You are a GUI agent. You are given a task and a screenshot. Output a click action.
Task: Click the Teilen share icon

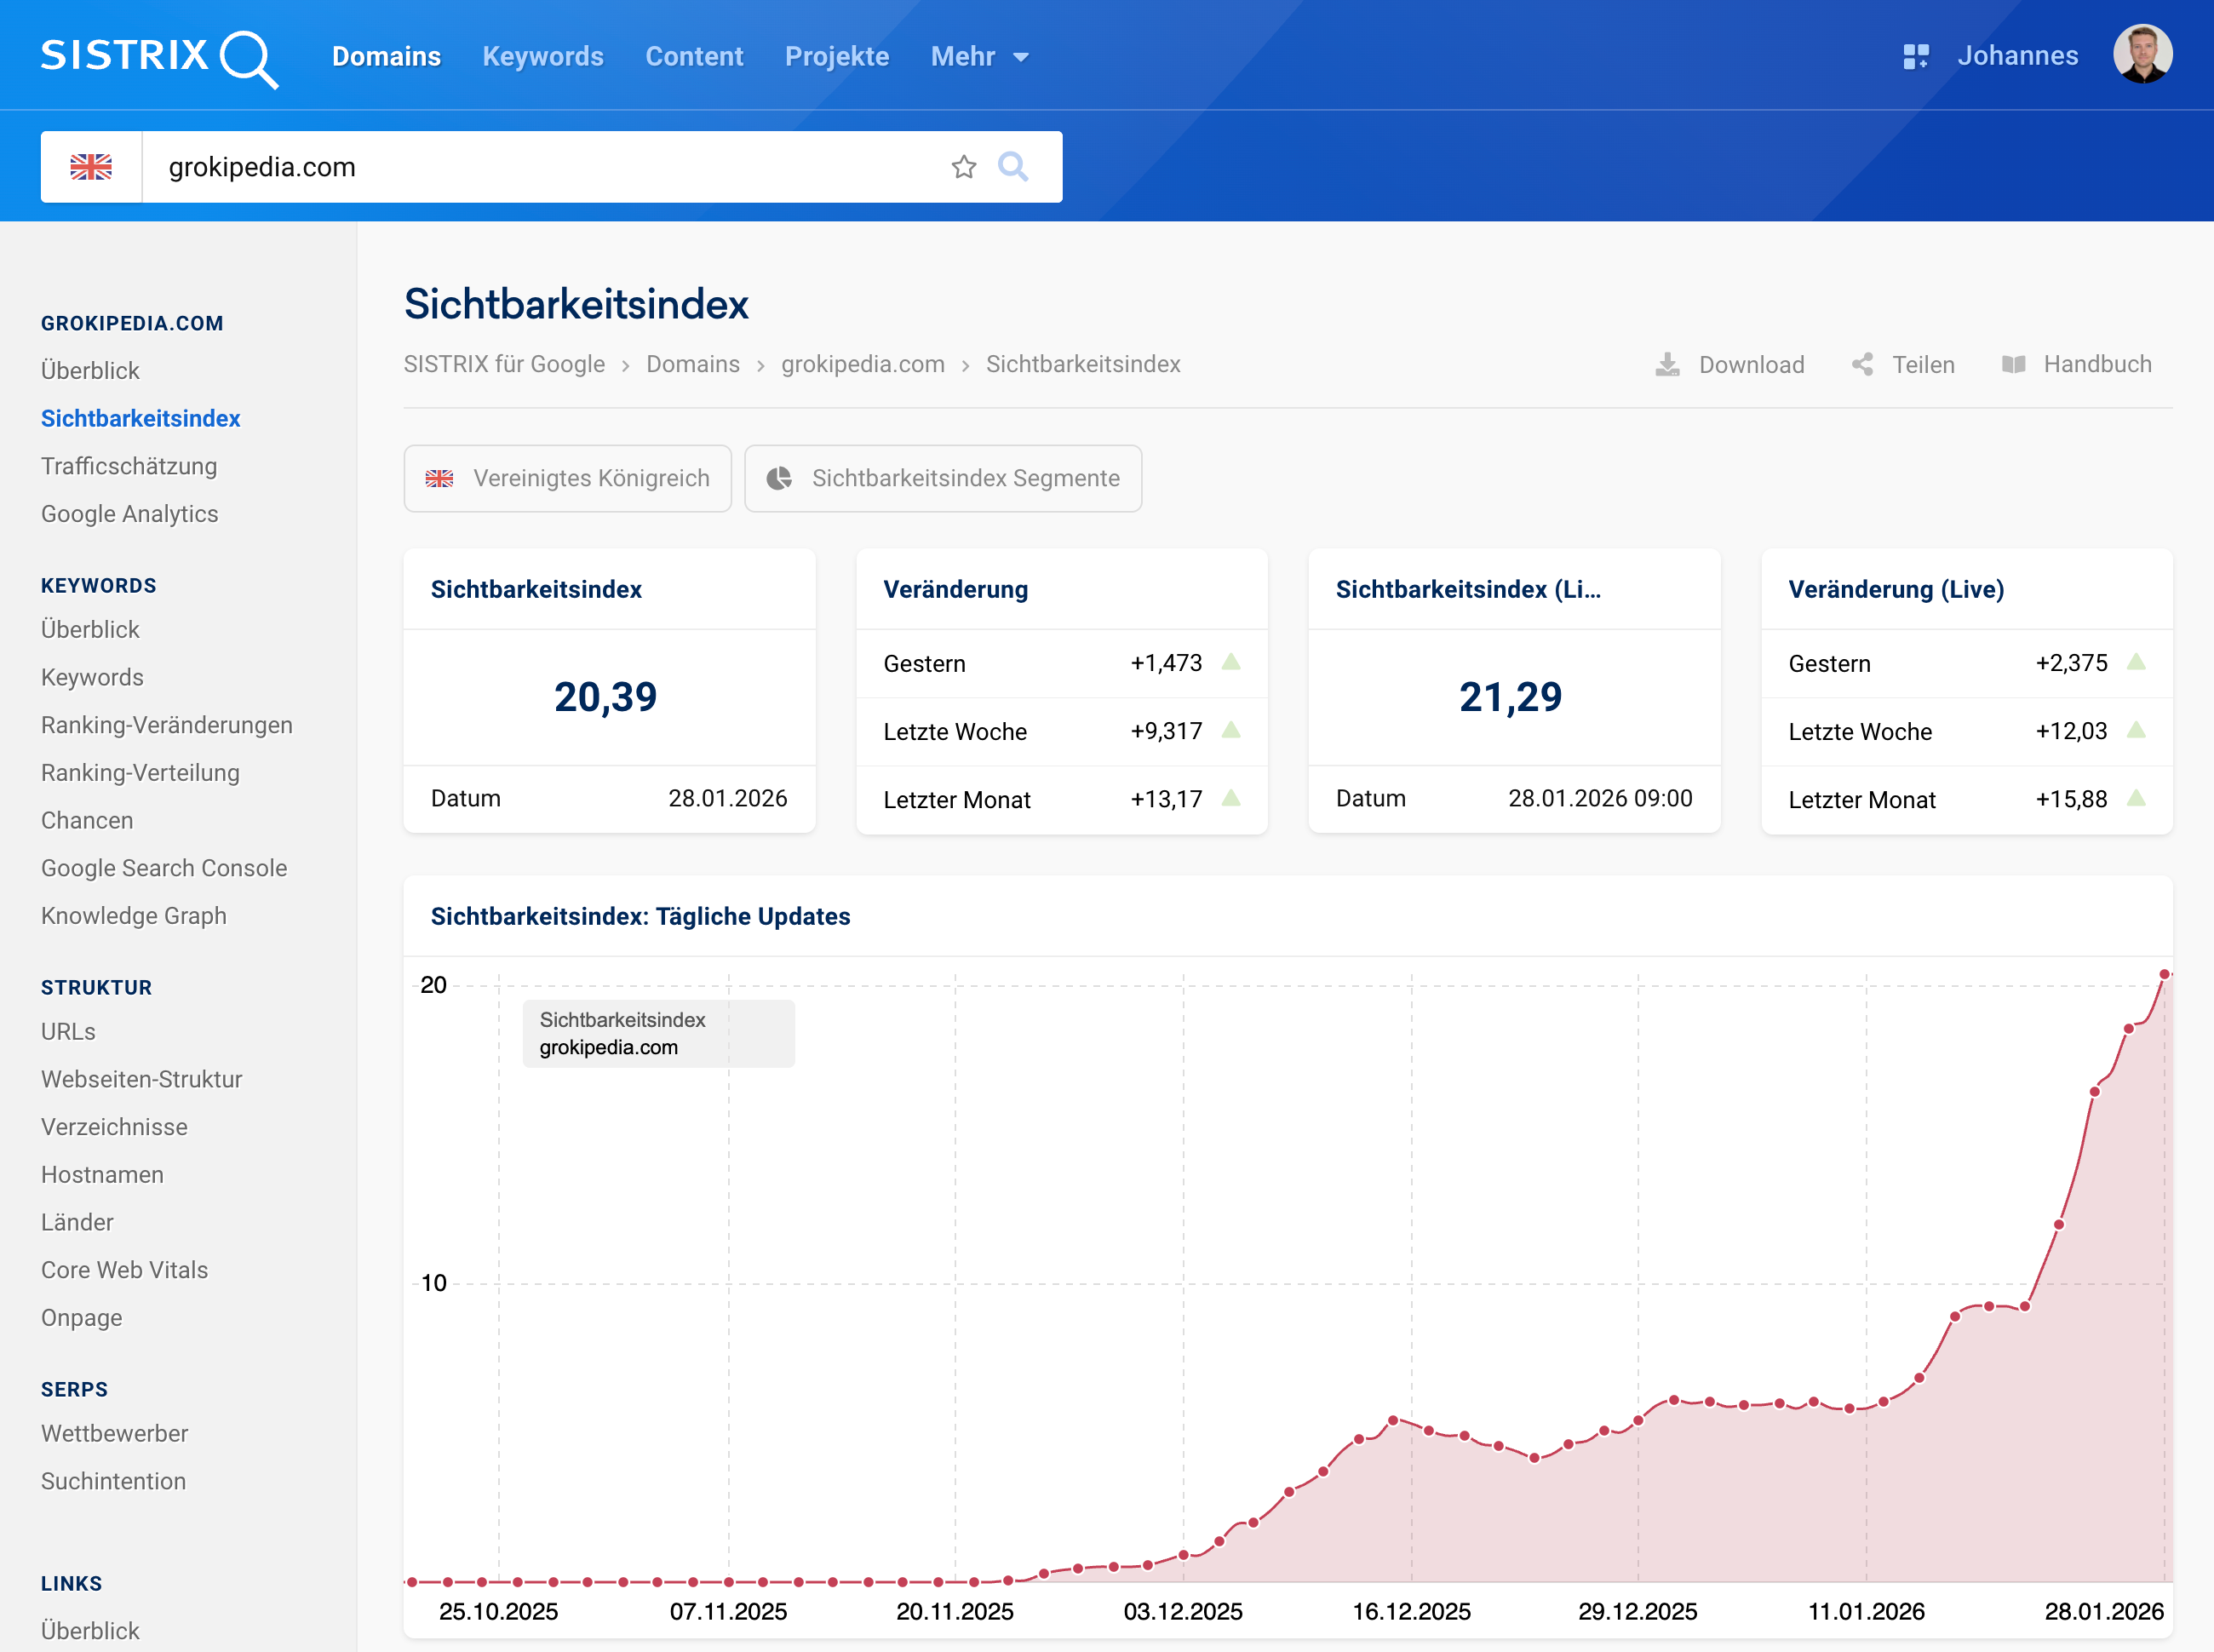(x=1862, y=365)
